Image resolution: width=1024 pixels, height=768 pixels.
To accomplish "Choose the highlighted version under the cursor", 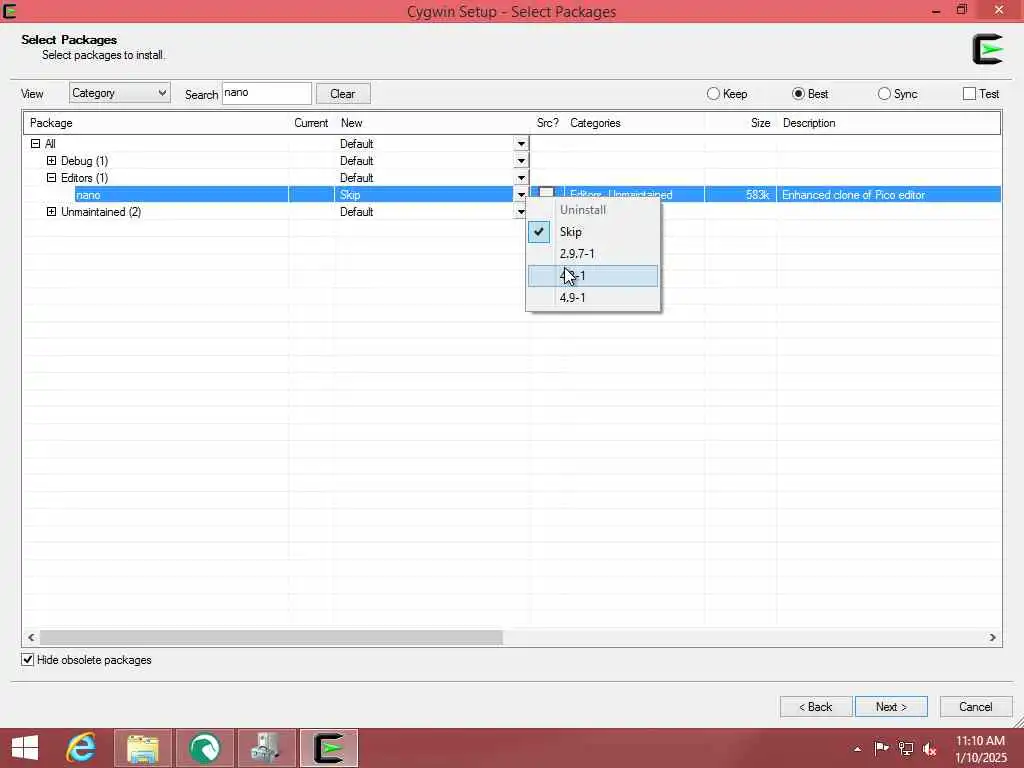I will pos(593,276).
